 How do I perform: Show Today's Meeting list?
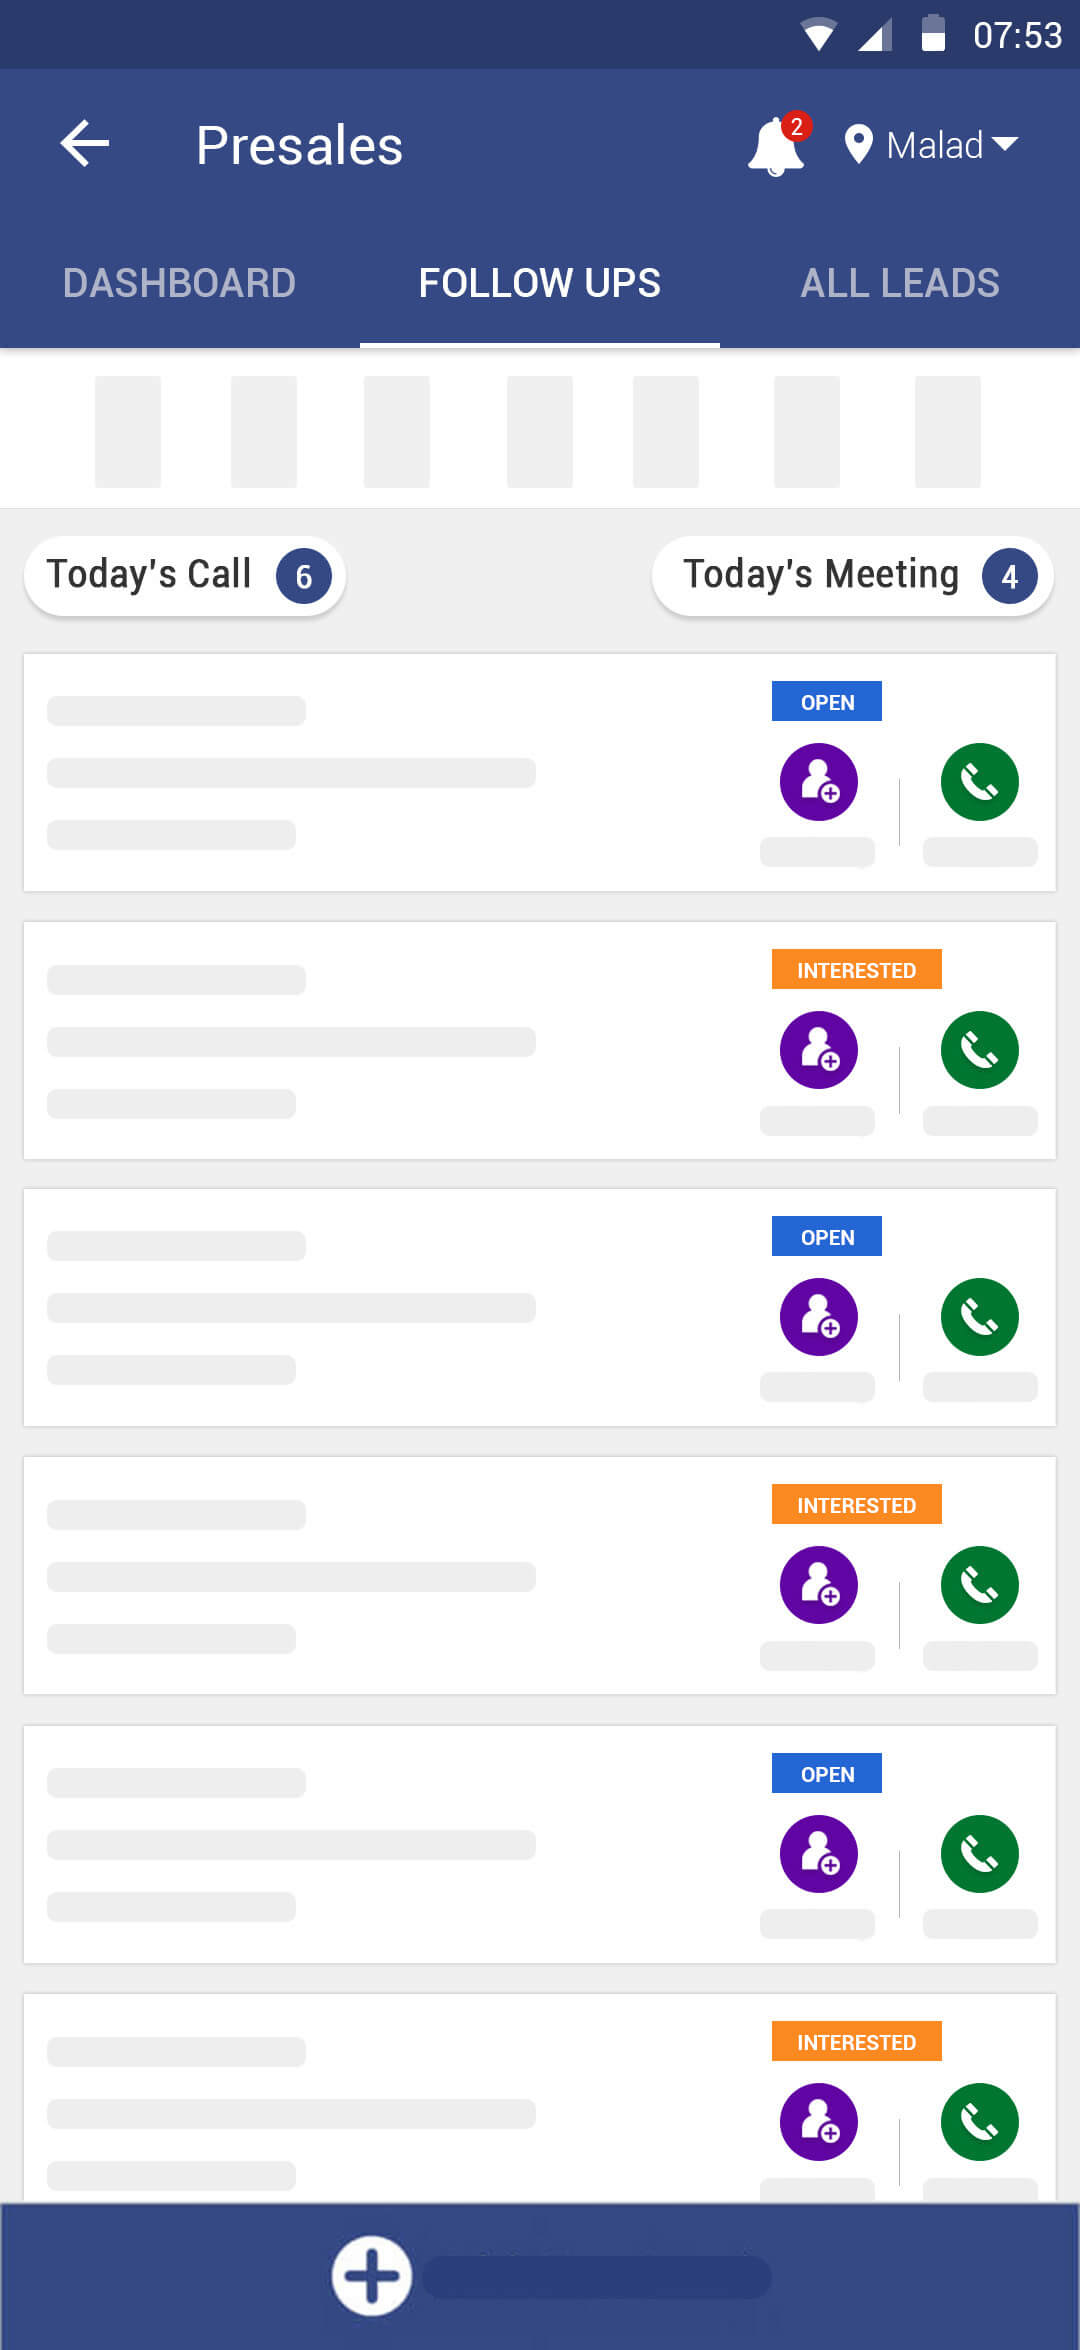(853, 576)
